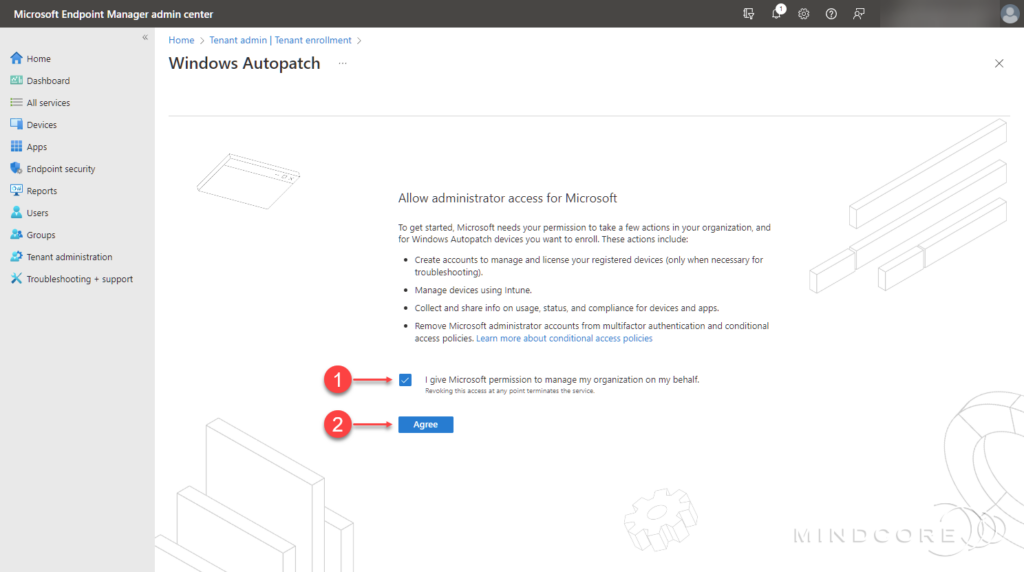Screen dimensions: 1024x572
Task: Click the Tenant administration icon
Action: (16, 257)
